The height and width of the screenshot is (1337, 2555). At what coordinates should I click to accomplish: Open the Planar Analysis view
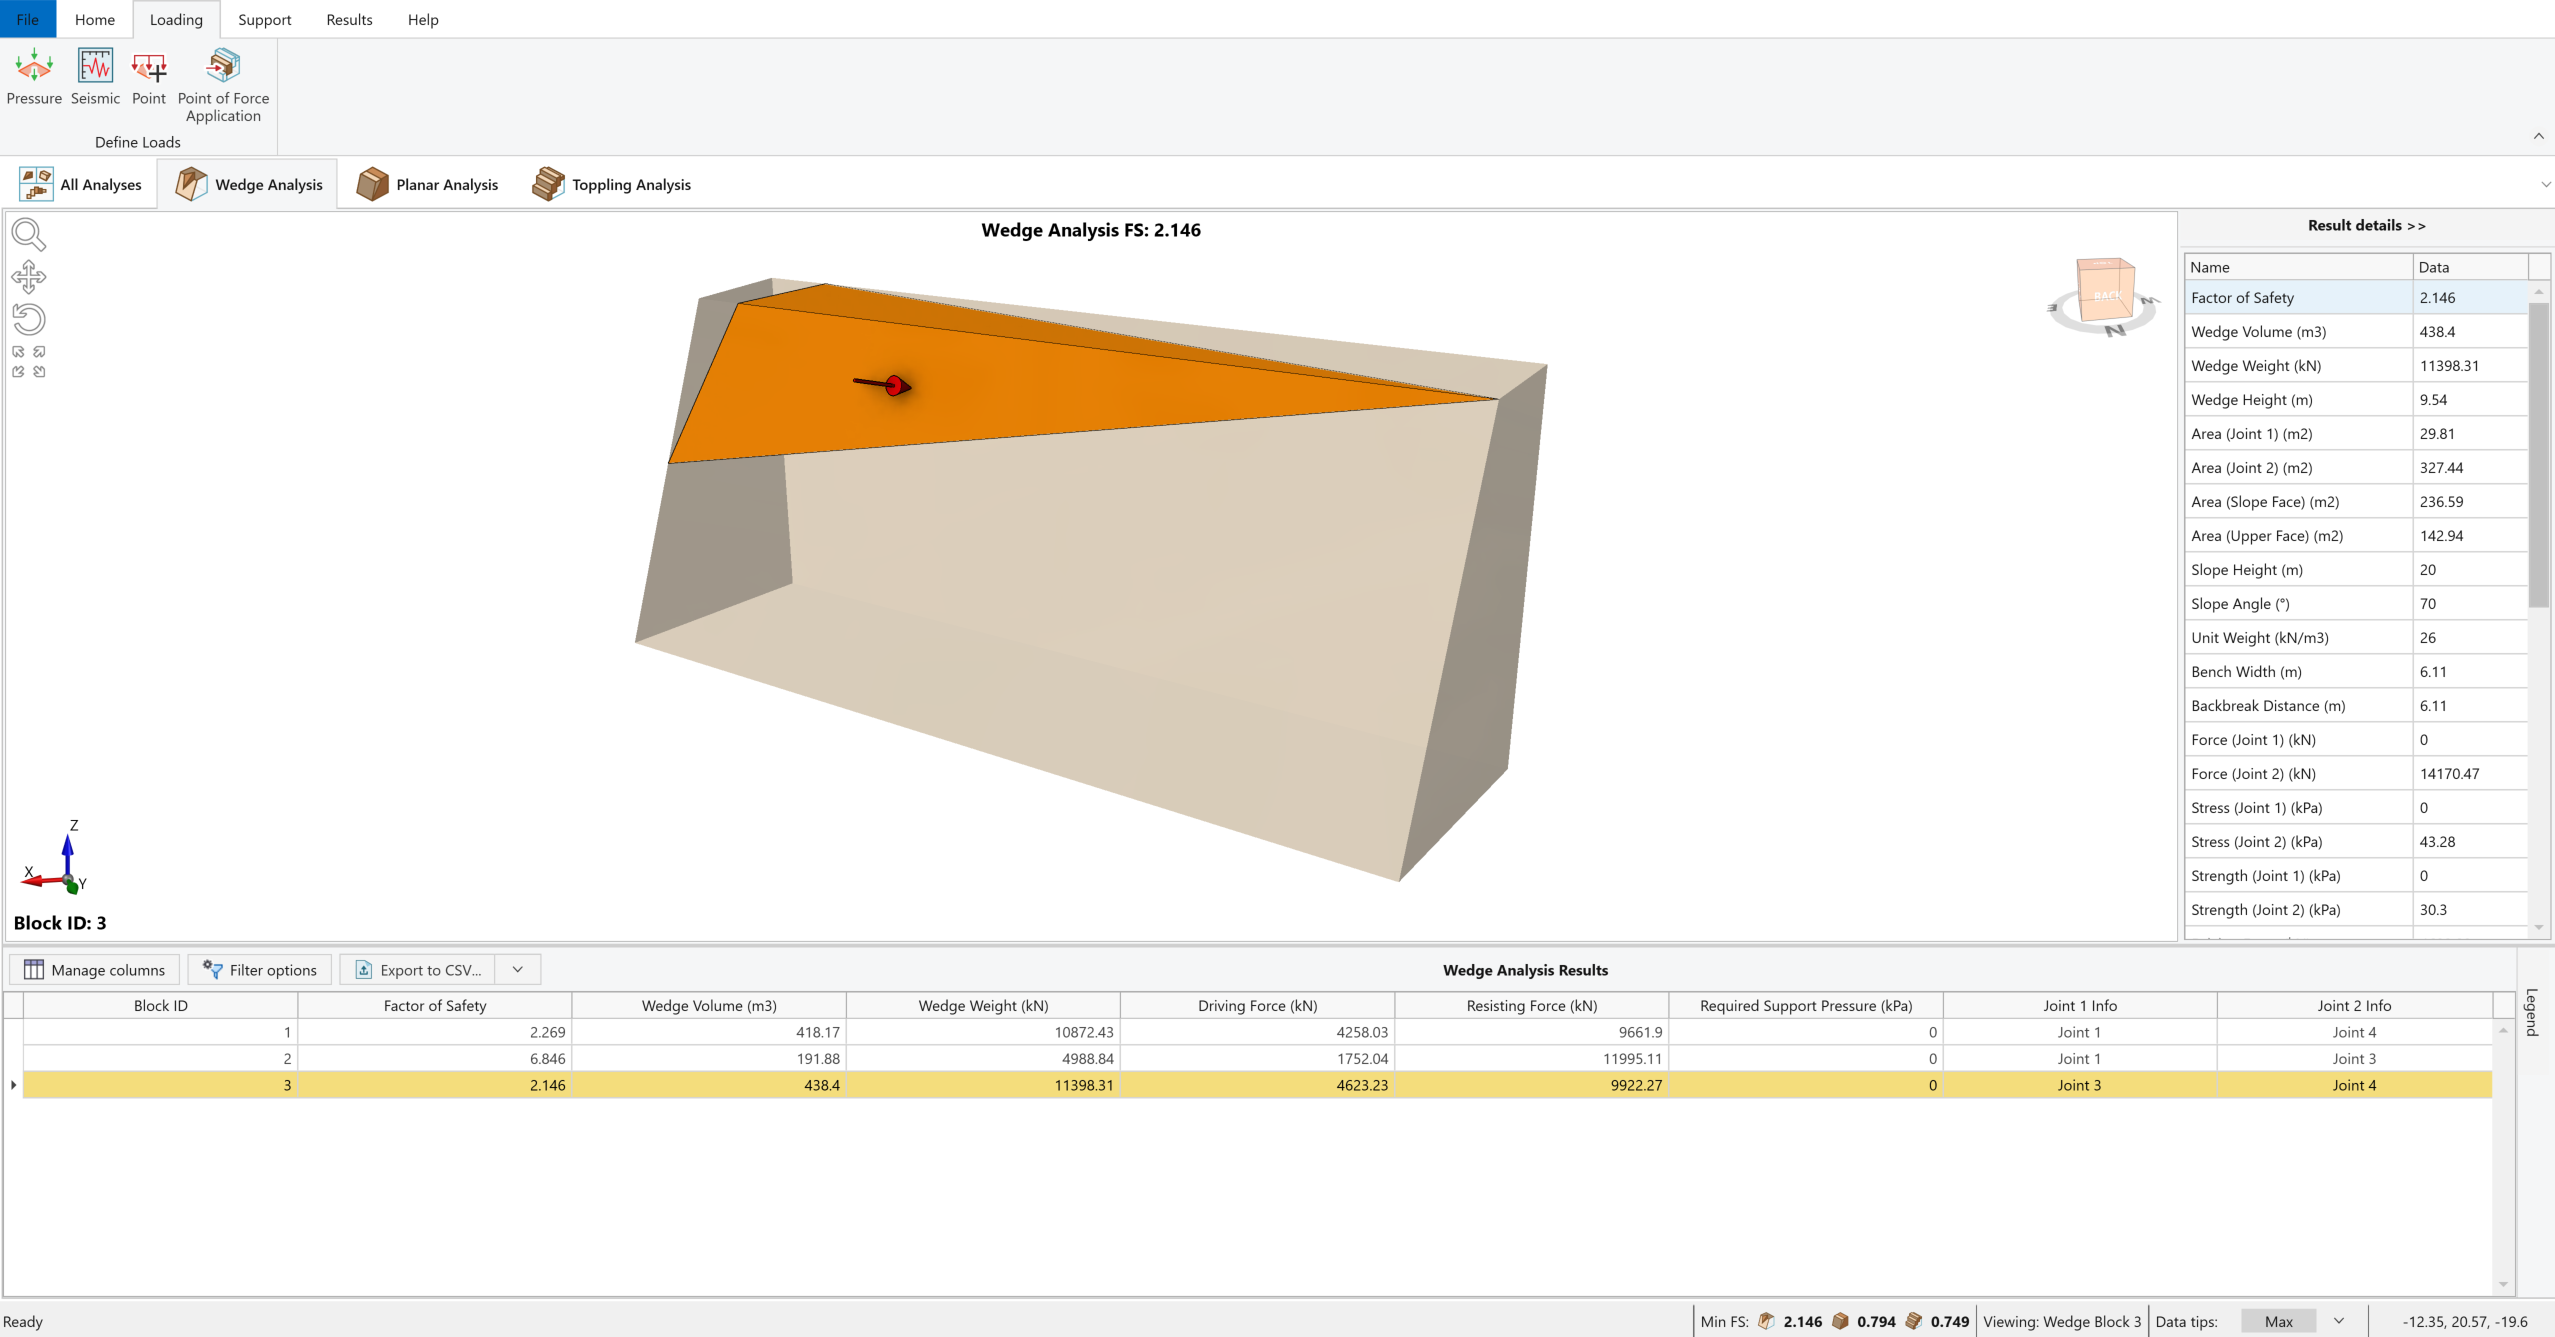click(428, 184)
